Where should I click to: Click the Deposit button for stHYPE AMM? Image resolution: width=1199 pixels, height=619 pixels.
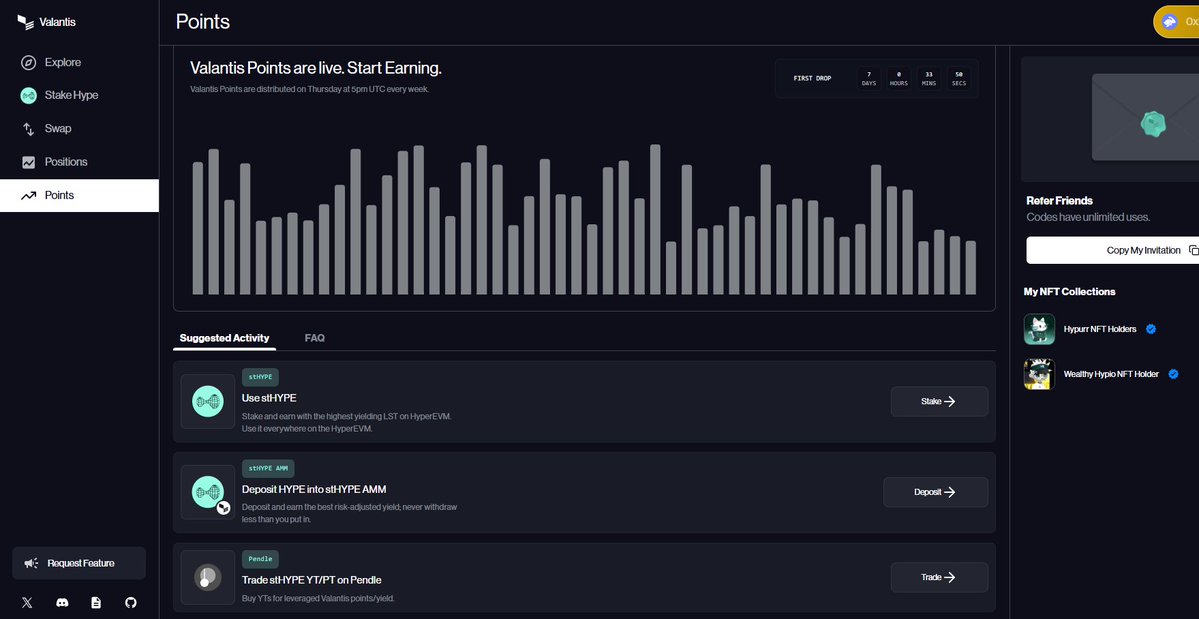[x=935, y=492]
